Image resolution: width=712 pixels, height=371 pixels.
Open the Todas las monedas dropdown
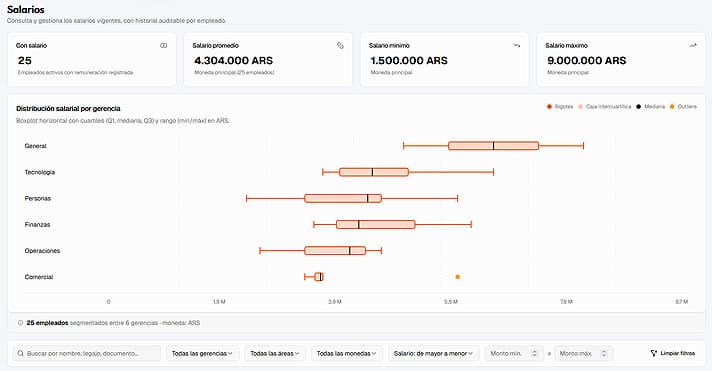[x=347, y=353]
